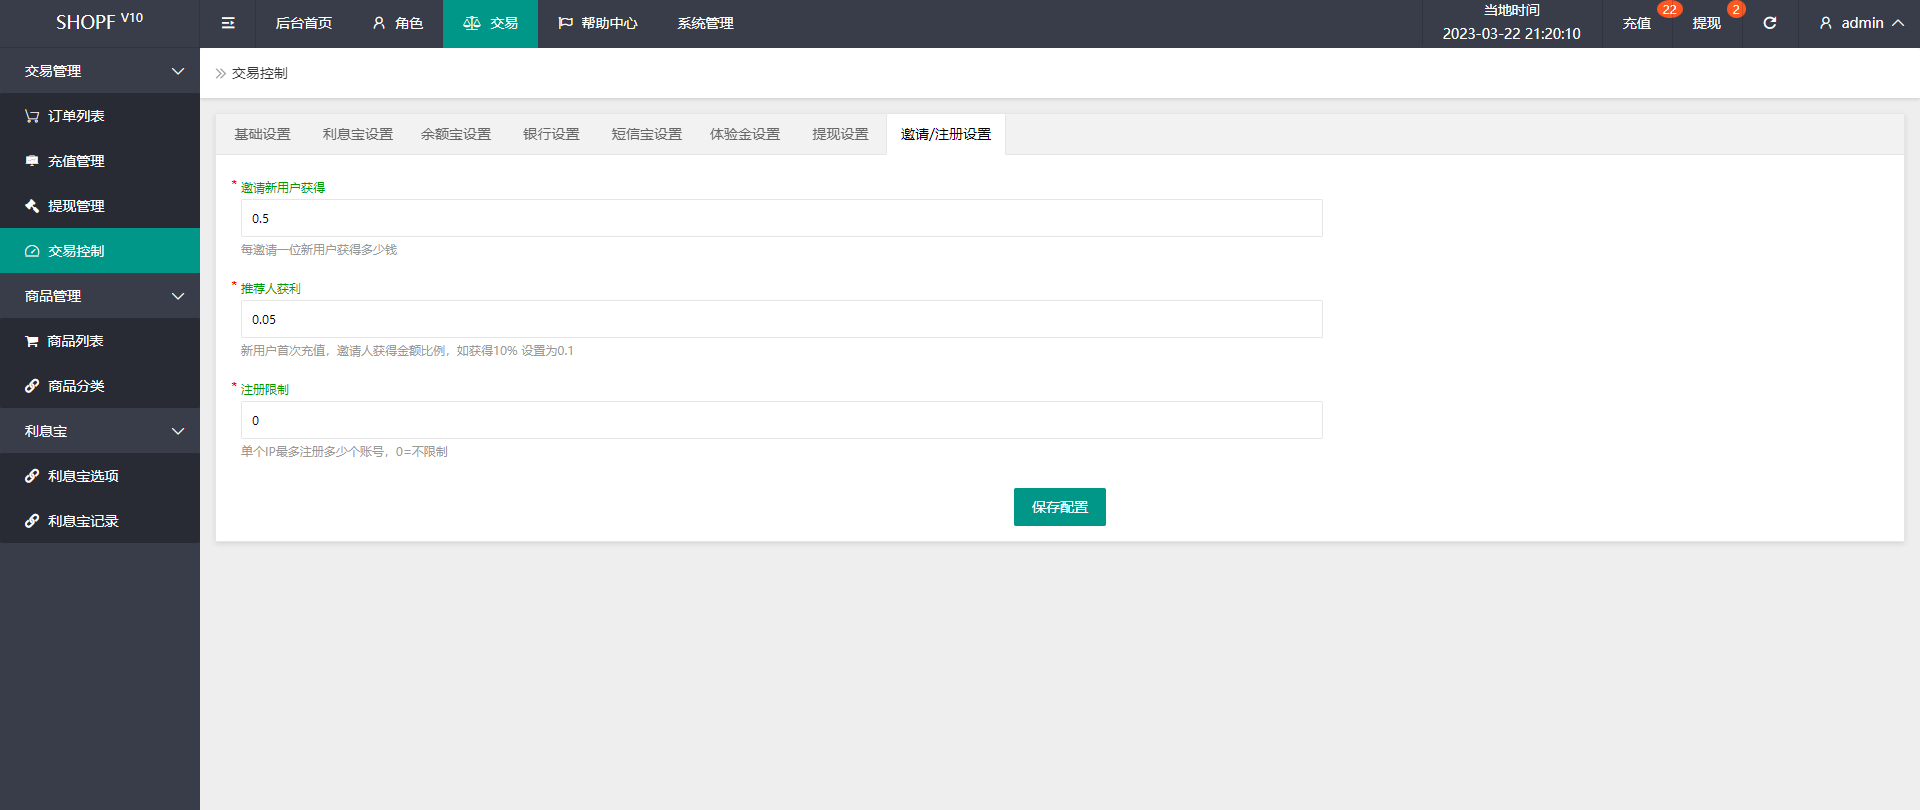This screenshot has height=810, width=1920.
Task: Open 订单列表 with the cart icon
Action: click(x=76, y=116)
